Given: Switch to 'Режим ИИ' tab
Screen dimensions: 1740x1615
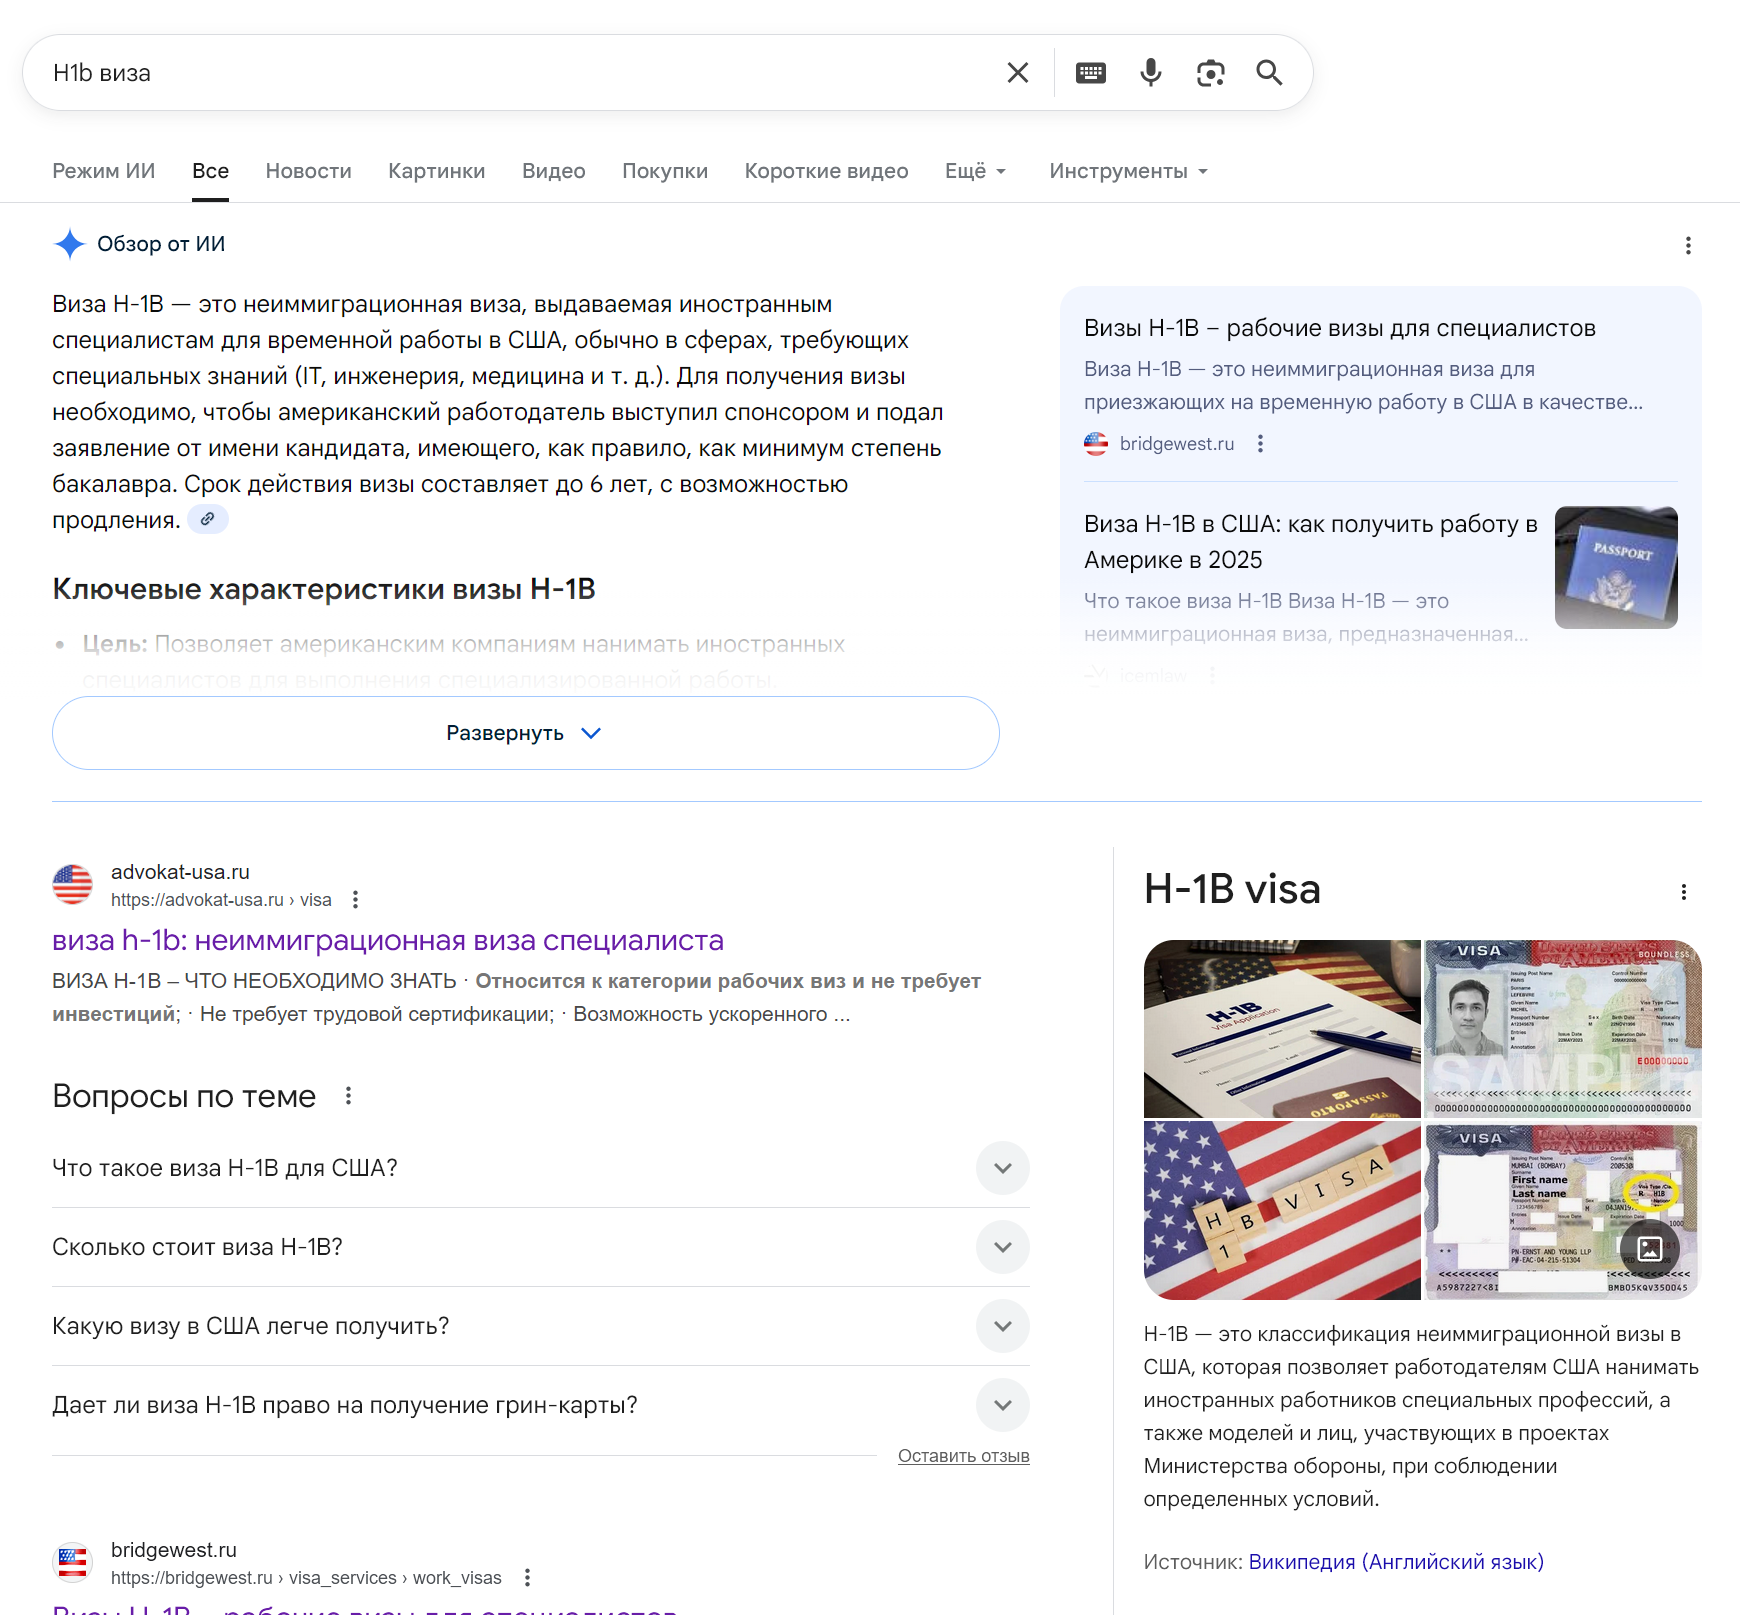Looking at the screenshot, I should click(x=104, y=171).
